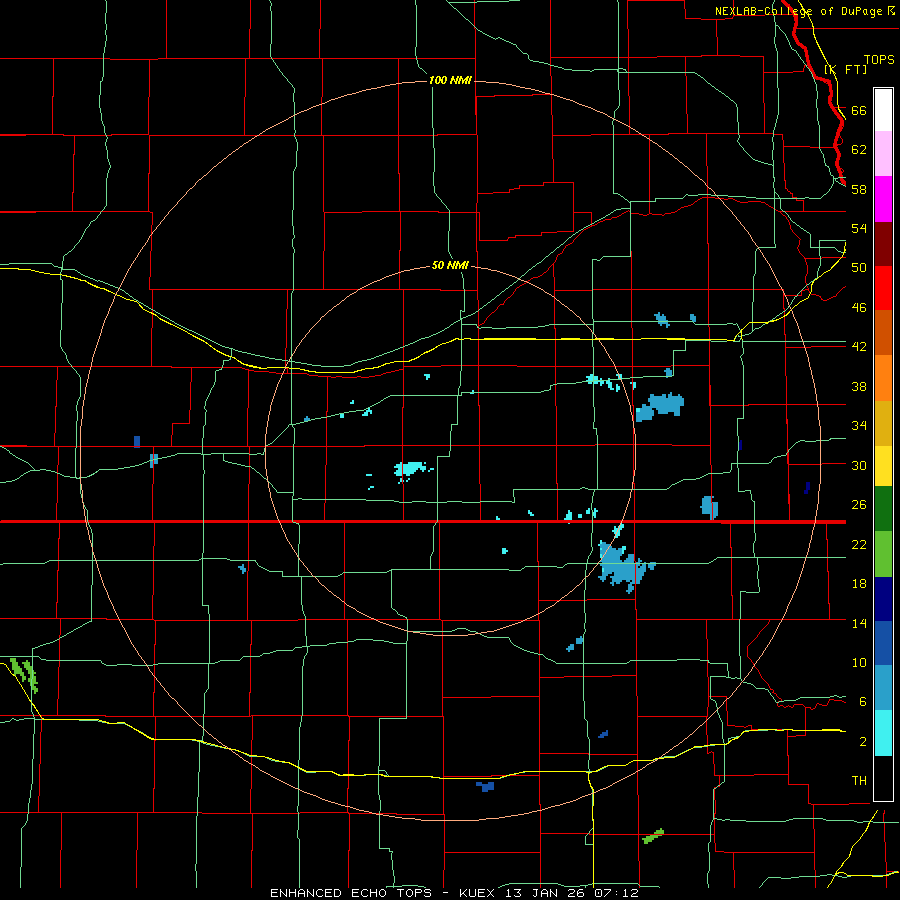
Task: Select the 46 scale label
Action: pos(859,308)
